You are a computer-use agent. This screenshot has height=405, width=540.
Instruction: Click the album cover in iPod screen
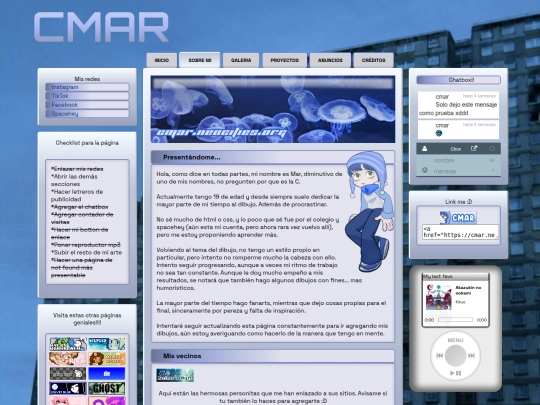439,297
